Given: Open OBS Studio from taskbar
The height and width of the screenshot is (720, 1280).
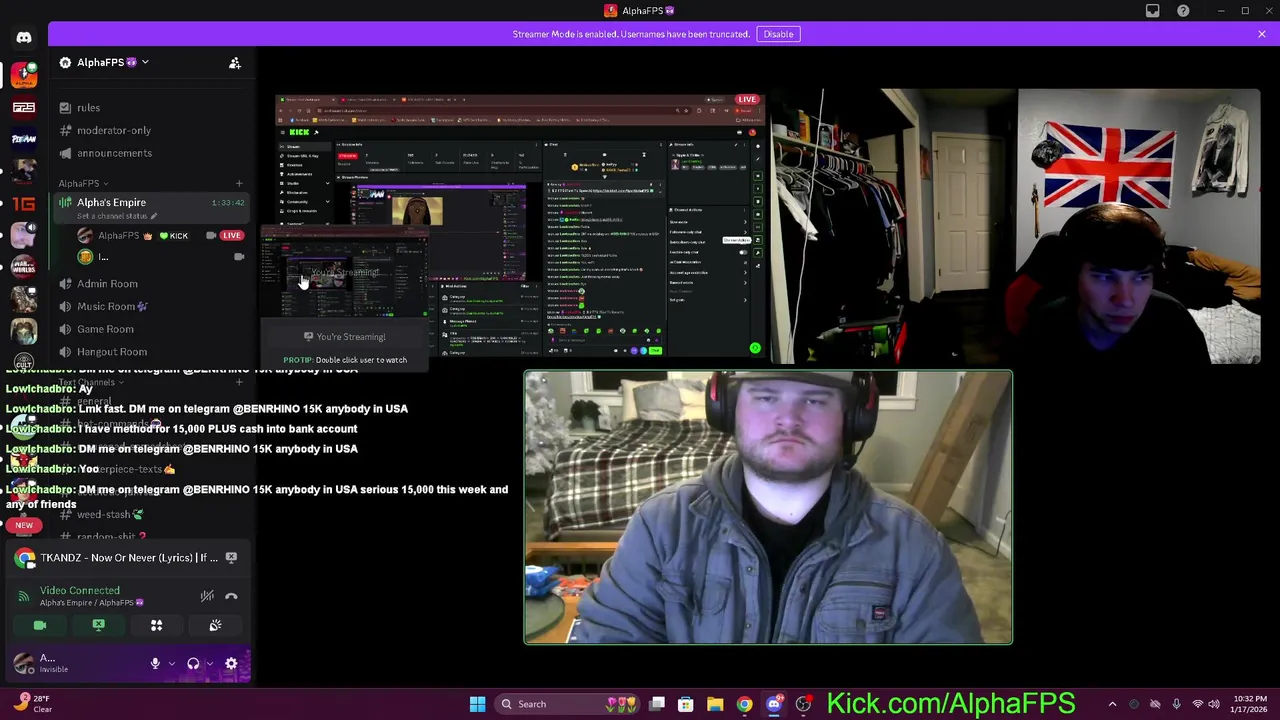Looking at the screenshot, I should point(803,704).
